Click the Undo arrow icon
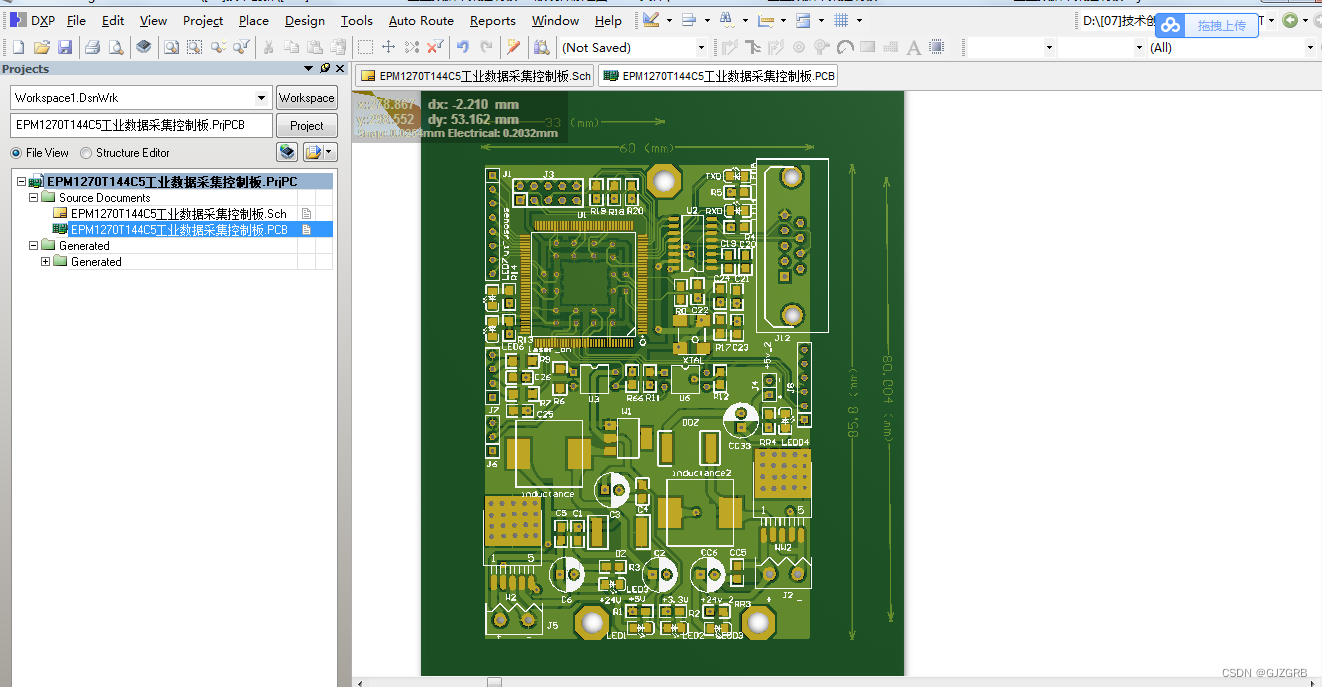 coord(463,47)
